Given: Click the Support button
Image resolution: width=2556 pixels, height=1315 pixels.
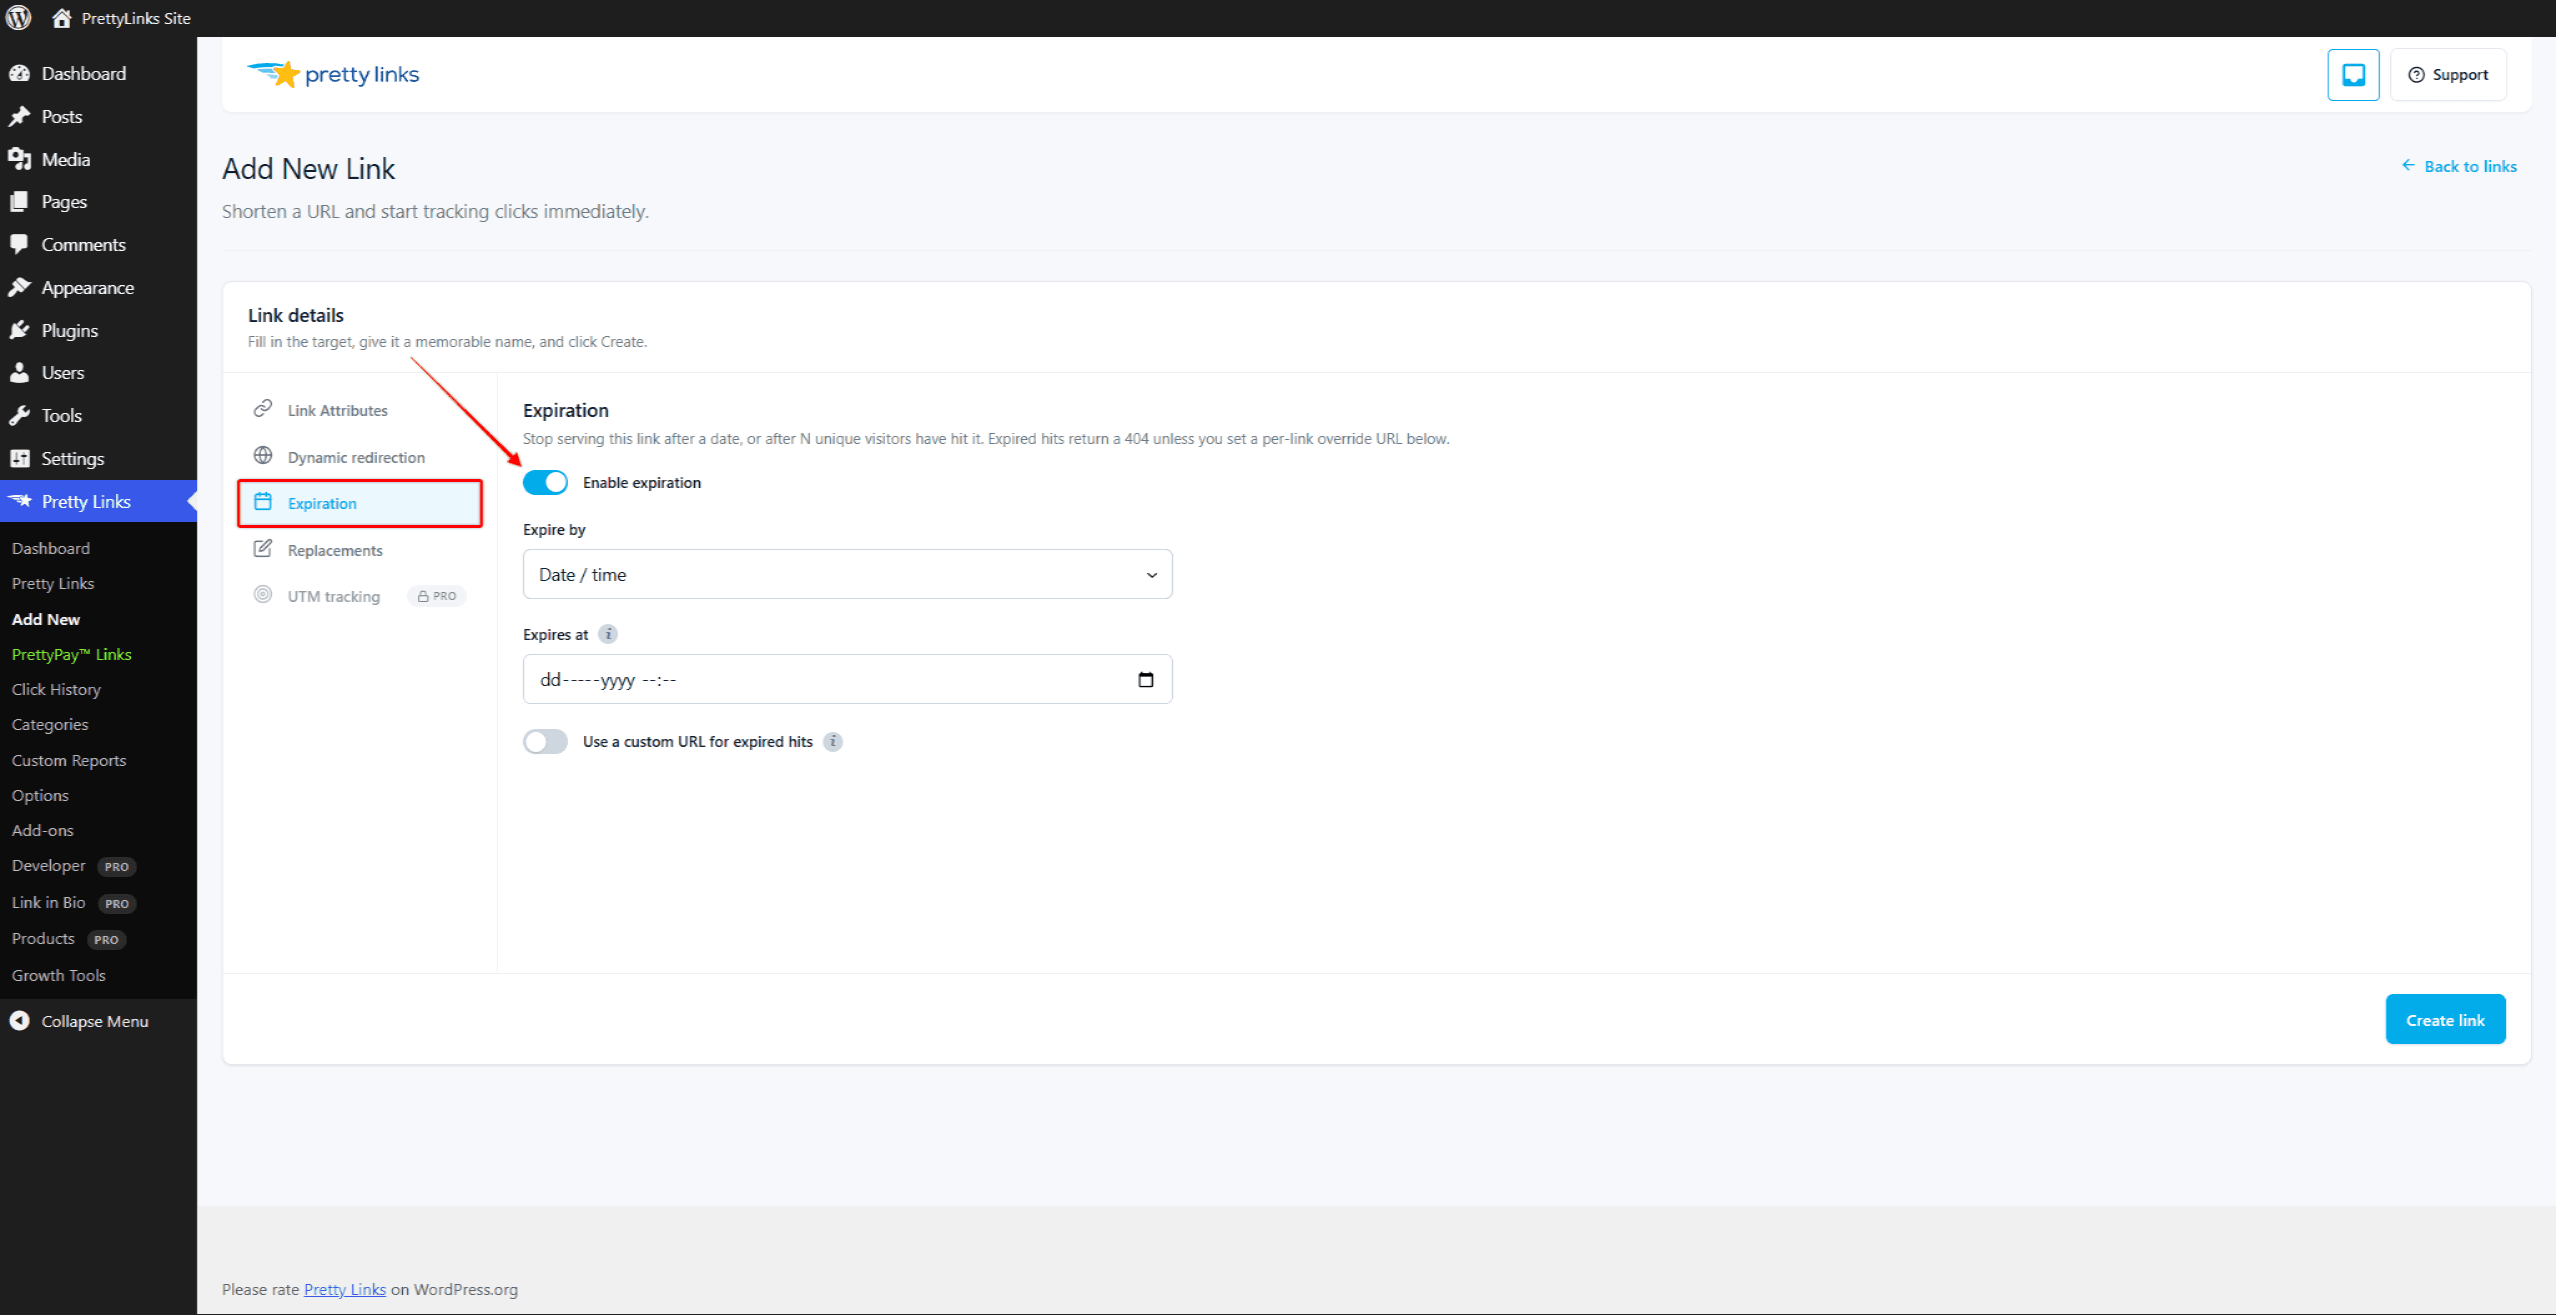Looking at the screenshot, I should [2448, 74].
